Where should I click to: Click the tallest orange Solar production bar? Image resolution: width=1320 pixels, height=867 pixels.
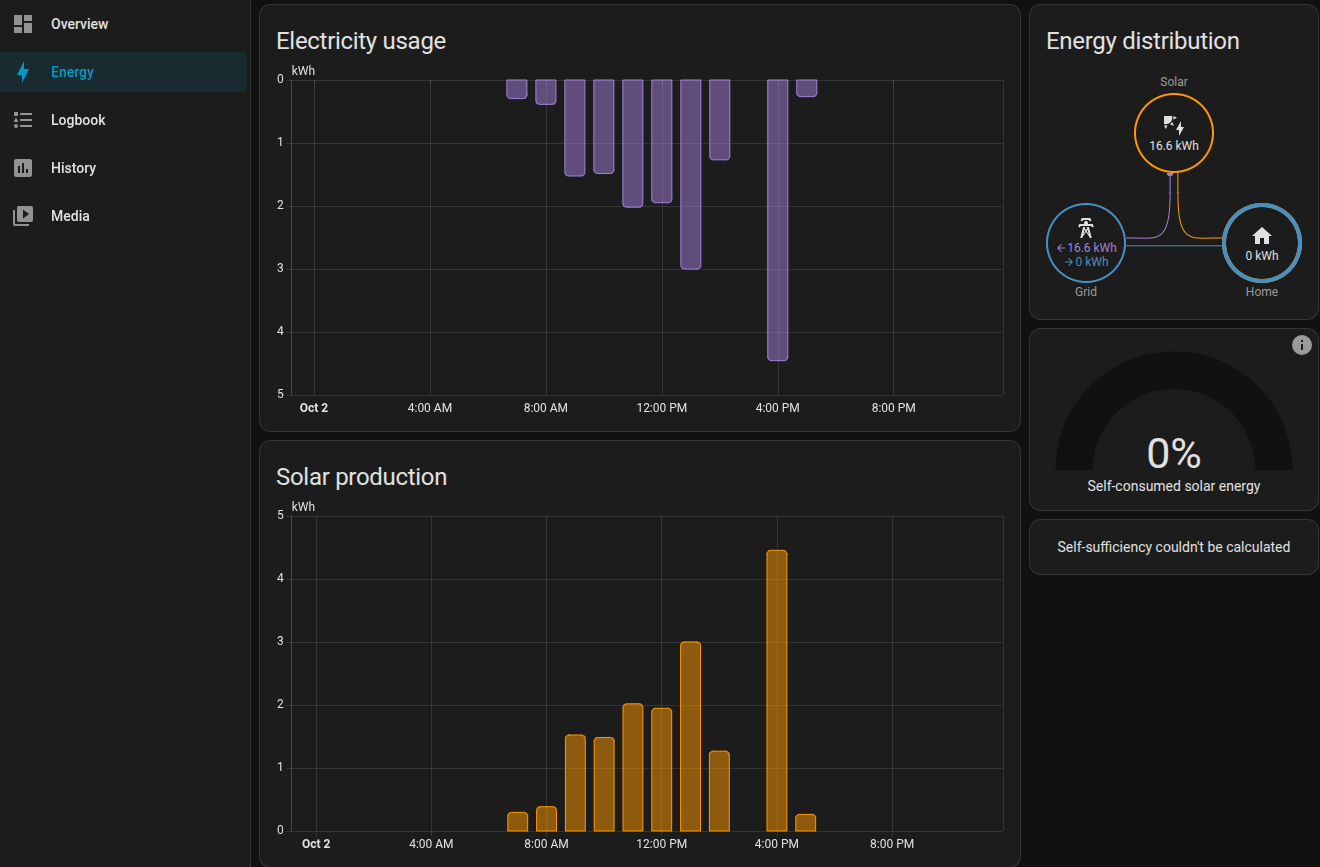point(776,690)
